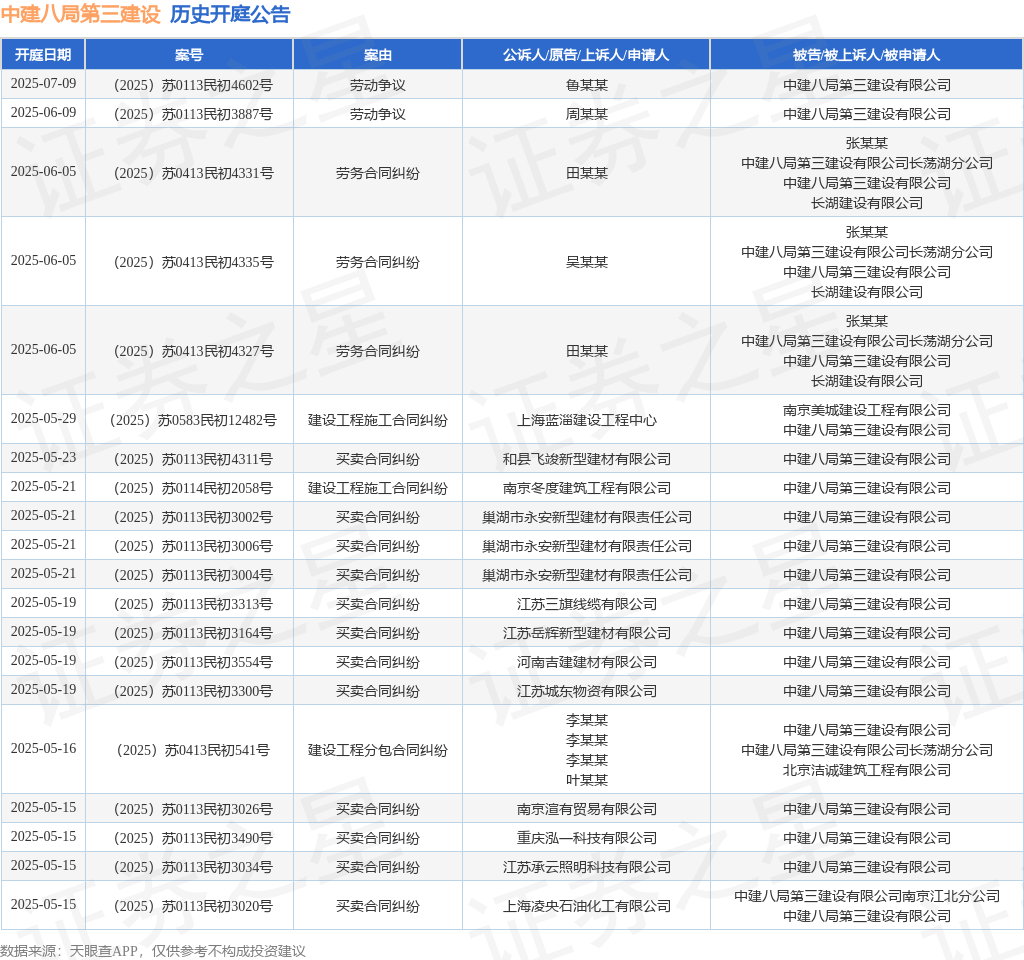Click the 建设工程分包合同纠纷 case cause
This screenshot has width=1024, height=960.
click(377, 750)
